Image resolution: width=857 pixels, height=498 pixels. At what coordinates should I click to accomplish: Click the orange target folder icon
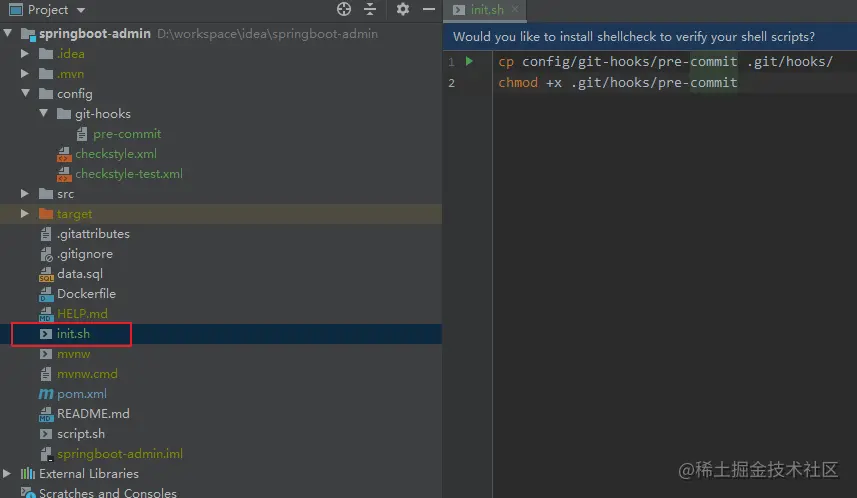pyautogui.click(x=46, y=214)
